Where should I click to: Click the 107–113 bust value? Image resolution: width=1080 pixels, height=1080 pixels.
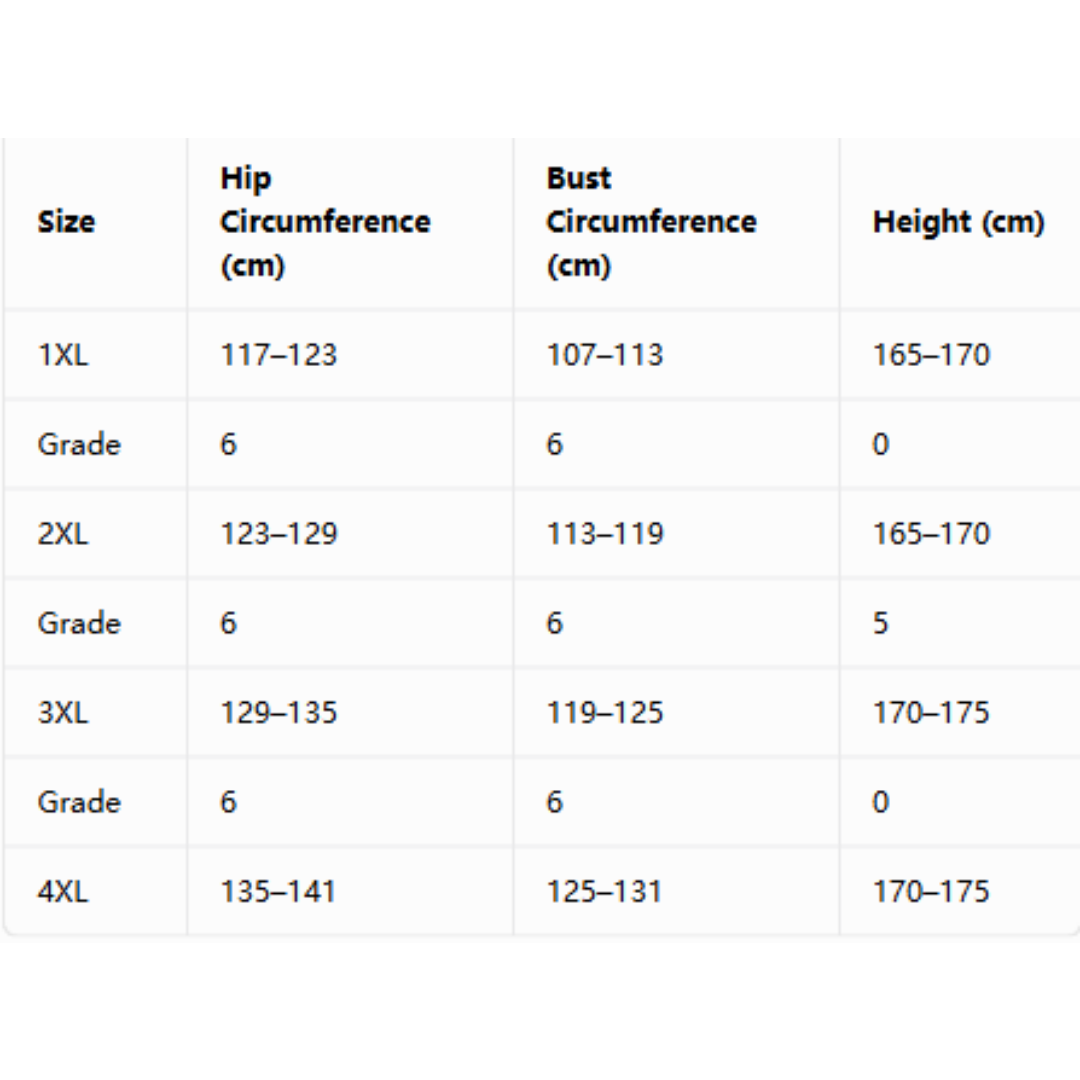pyautogui.click(x=604, y=355)
